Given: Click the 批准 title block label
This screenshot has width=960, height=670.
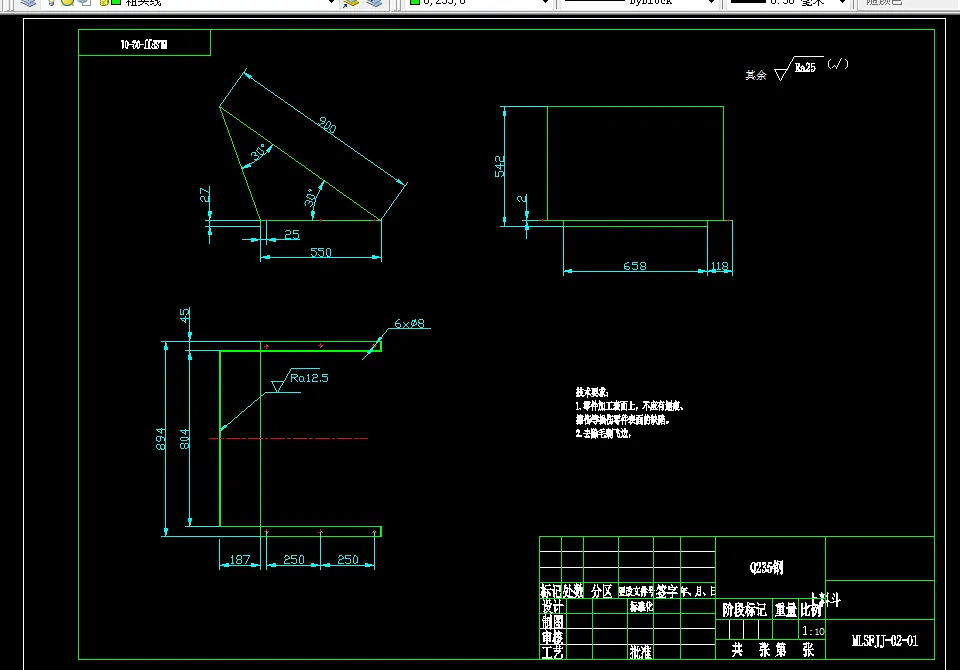Looking at the screenshot, I should pyautogui.click(x=640, y=652).
